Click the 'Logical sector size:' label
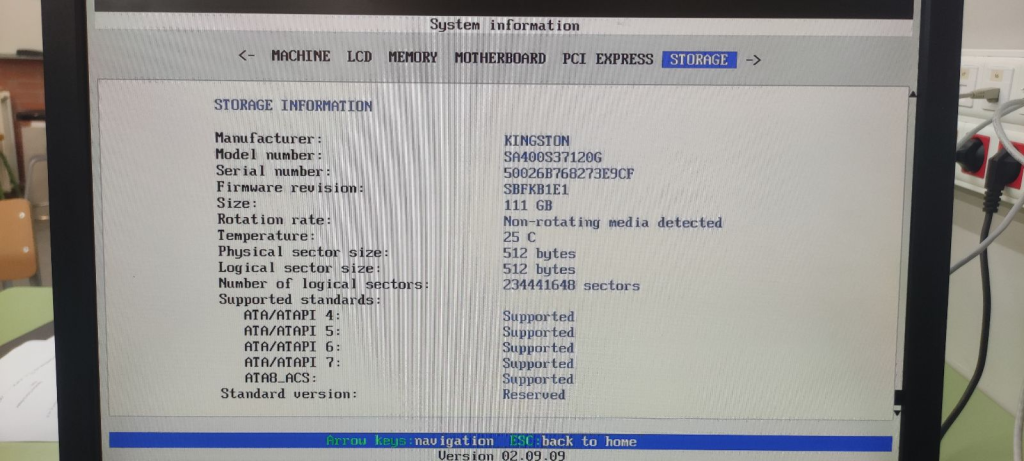This screenshot has width=1024, height=461. pos(299,268)
